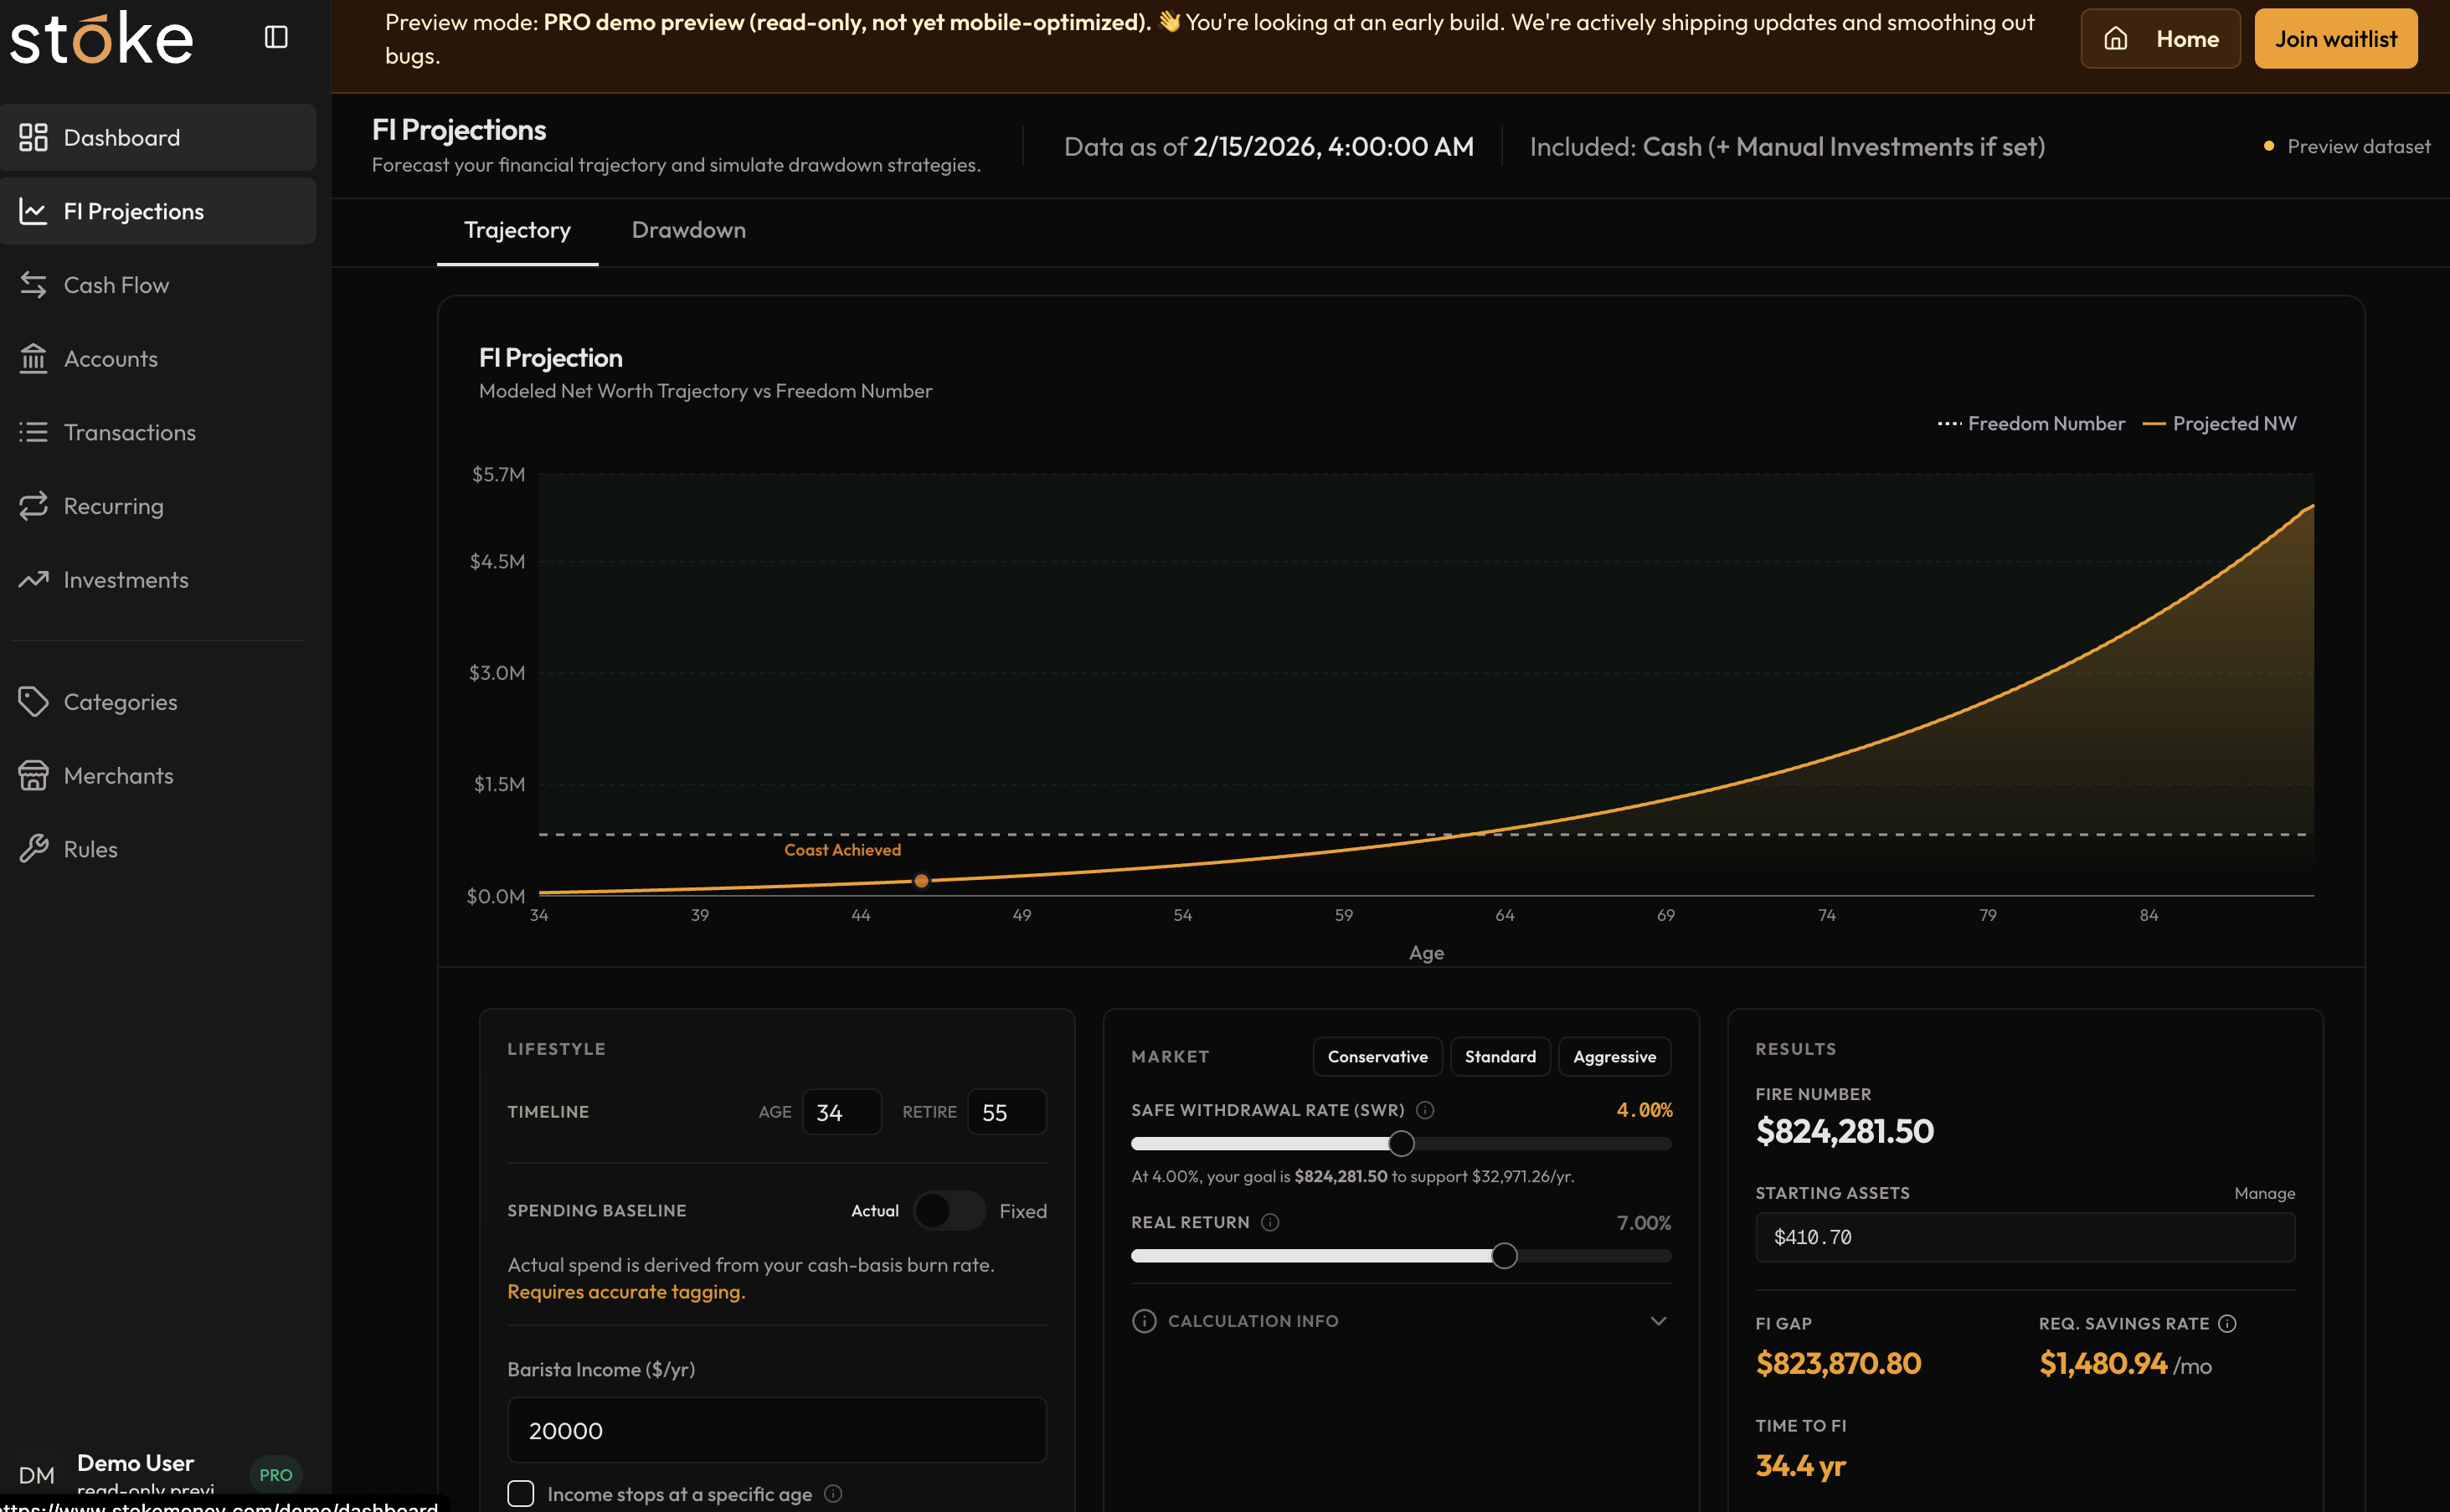Switch to the Drawdown tab
The height and width of the screenshot is (1512, 2450).
tap(688, 230)
